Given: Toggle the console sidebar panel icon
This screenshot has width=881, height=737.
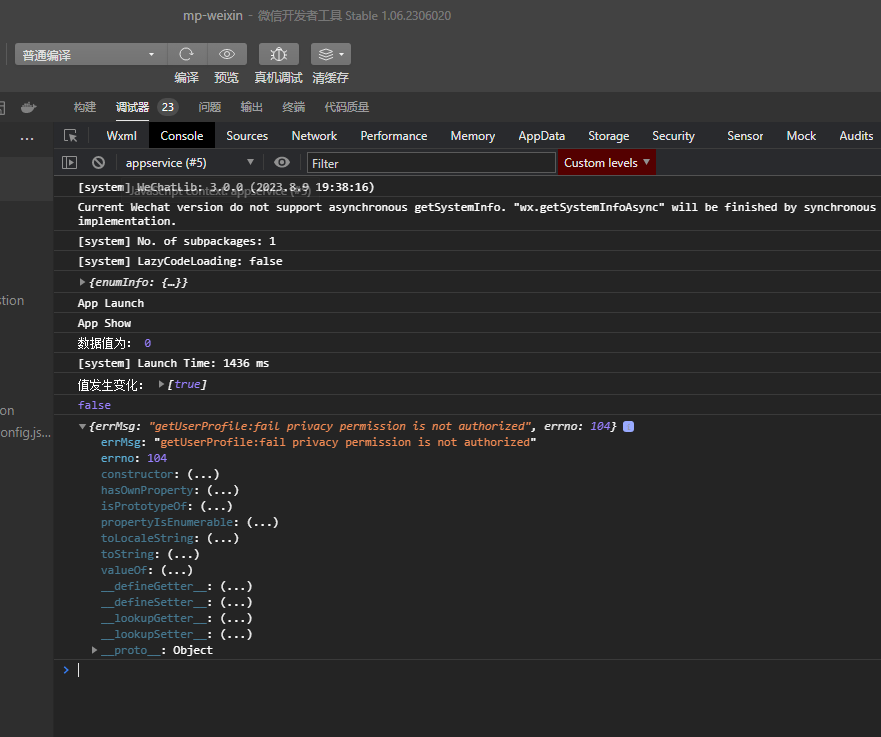Looking at the screenshot, I should pos(69,163).
